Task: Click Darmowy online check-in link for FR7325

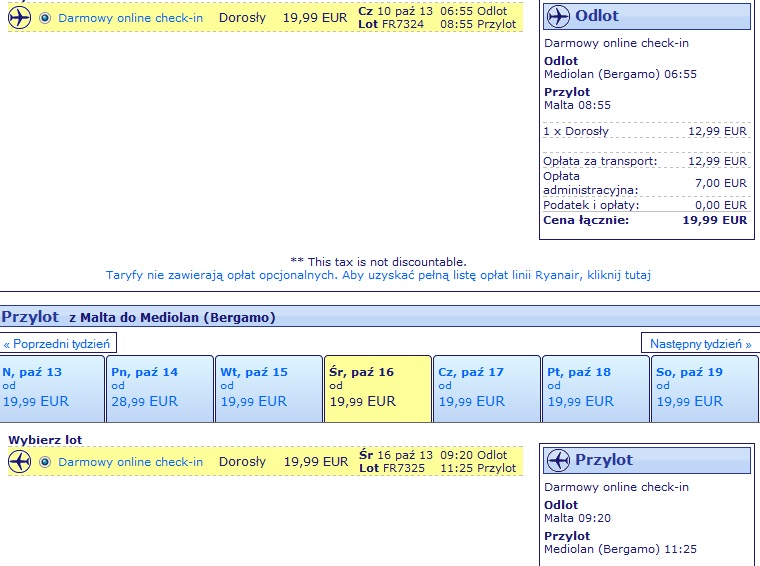Action: coord(130,462)
